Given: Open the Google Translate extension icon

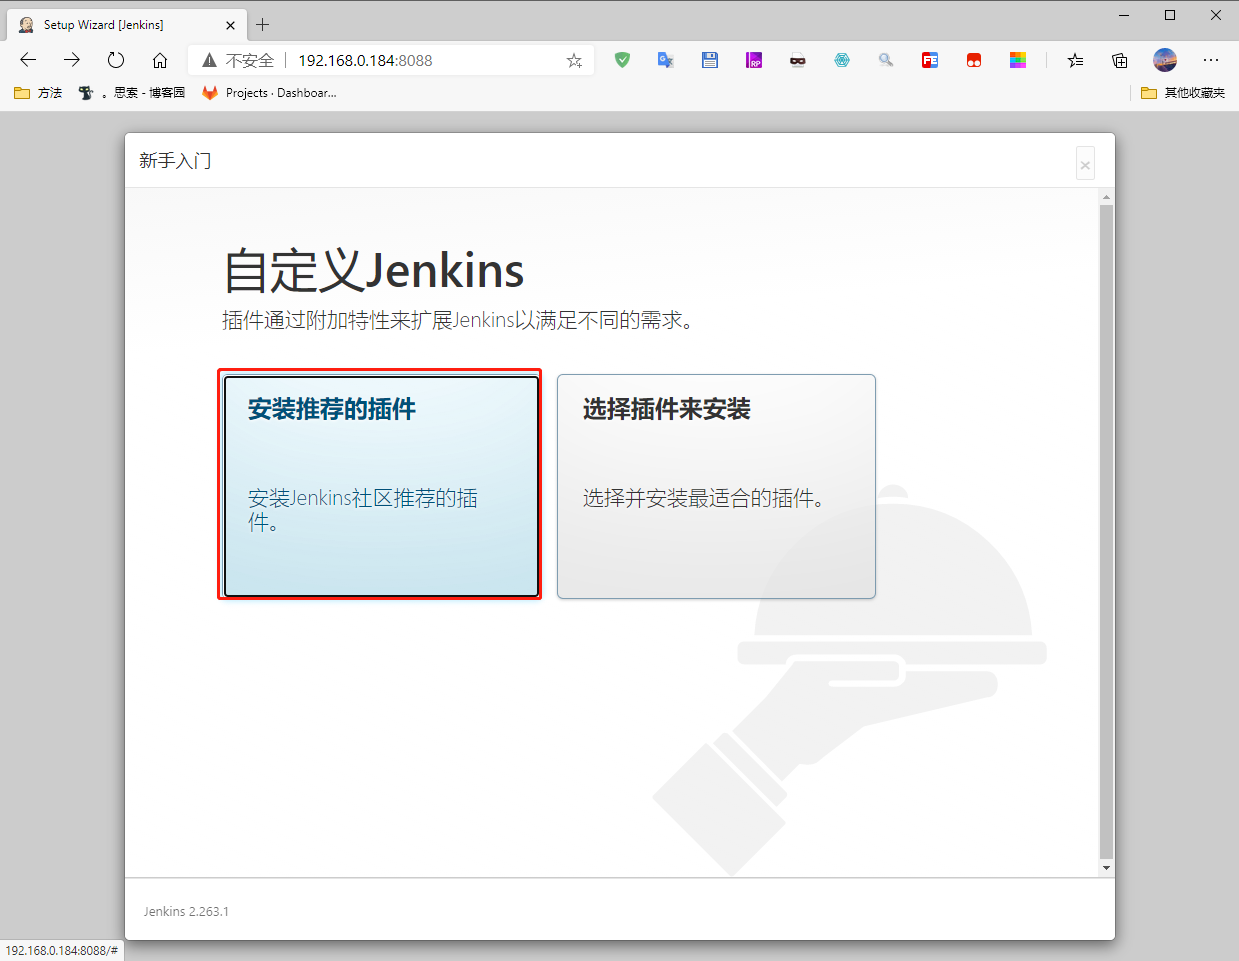Looking at the screenshot, I should pos(666,60).
